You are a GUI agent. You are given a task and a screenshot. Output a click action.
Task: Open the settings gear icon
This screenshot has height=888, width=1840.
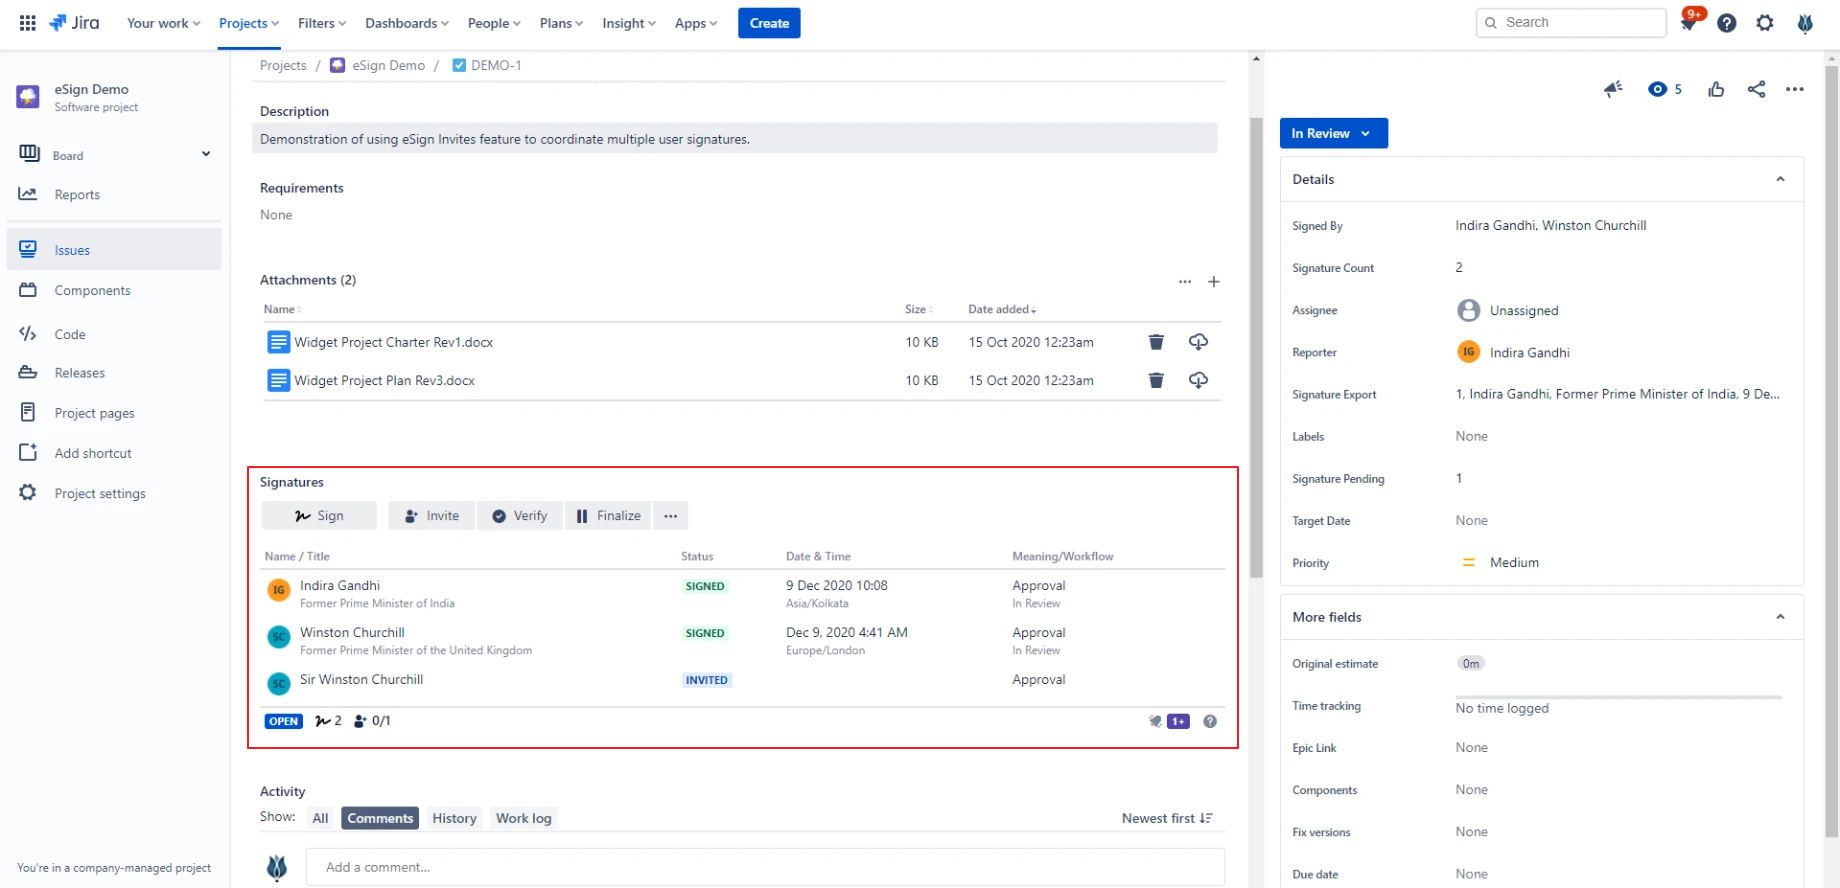(x=1765, y=23)
